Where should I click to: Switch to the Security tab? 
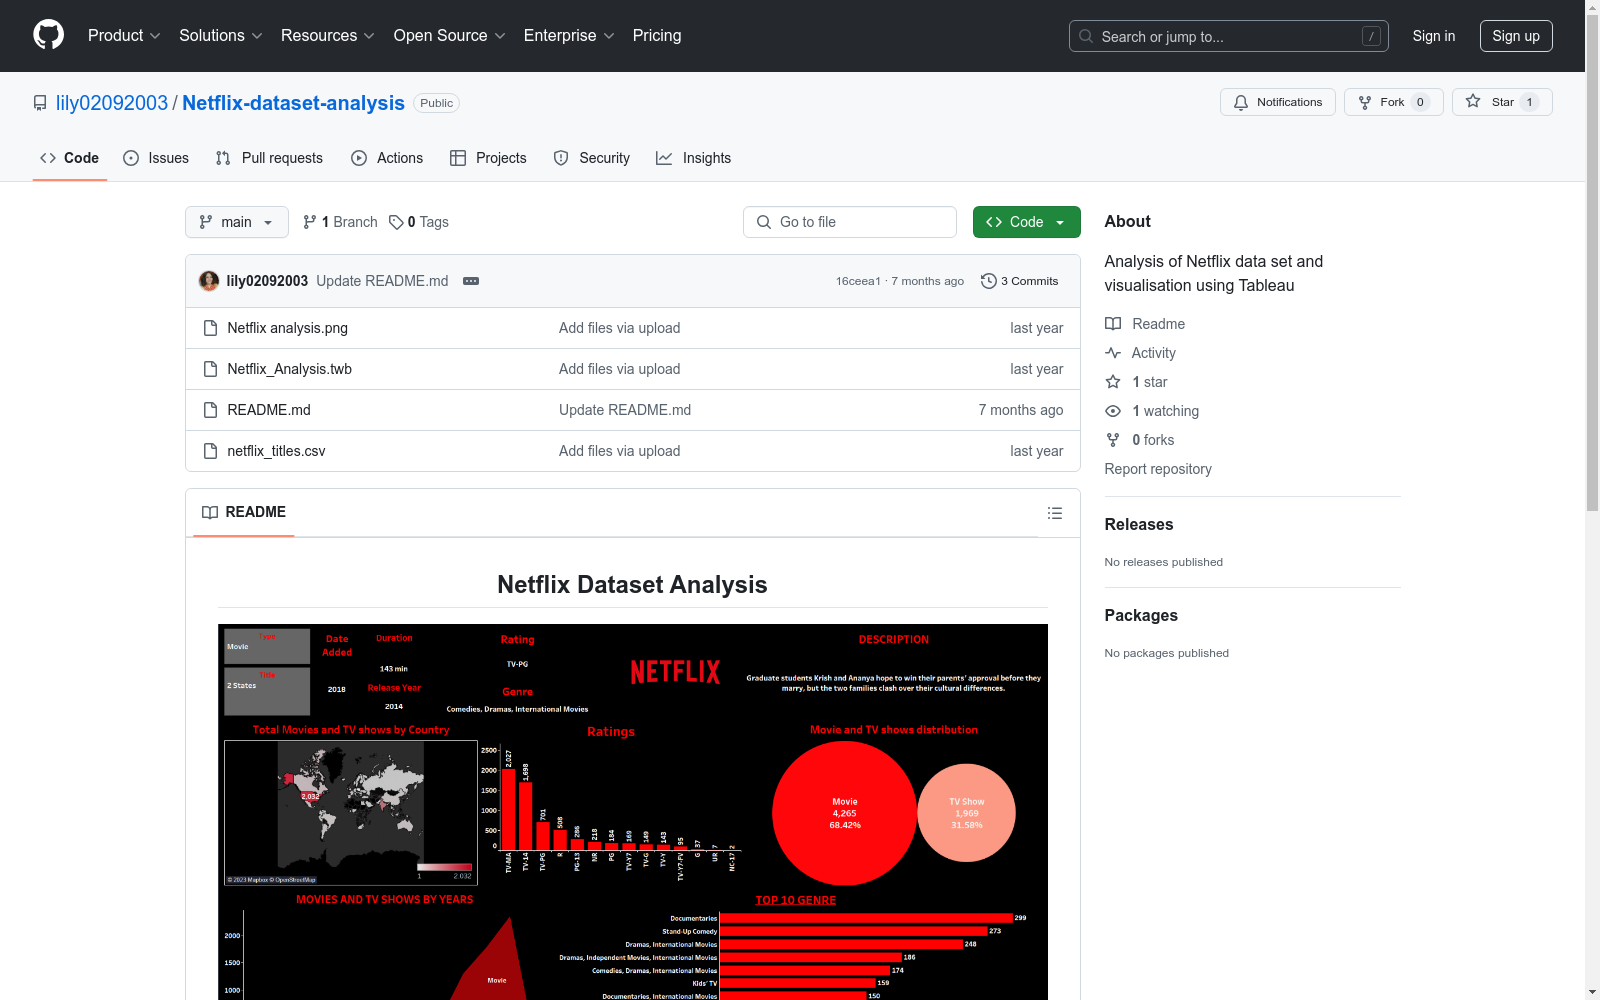tap(592, 158)
